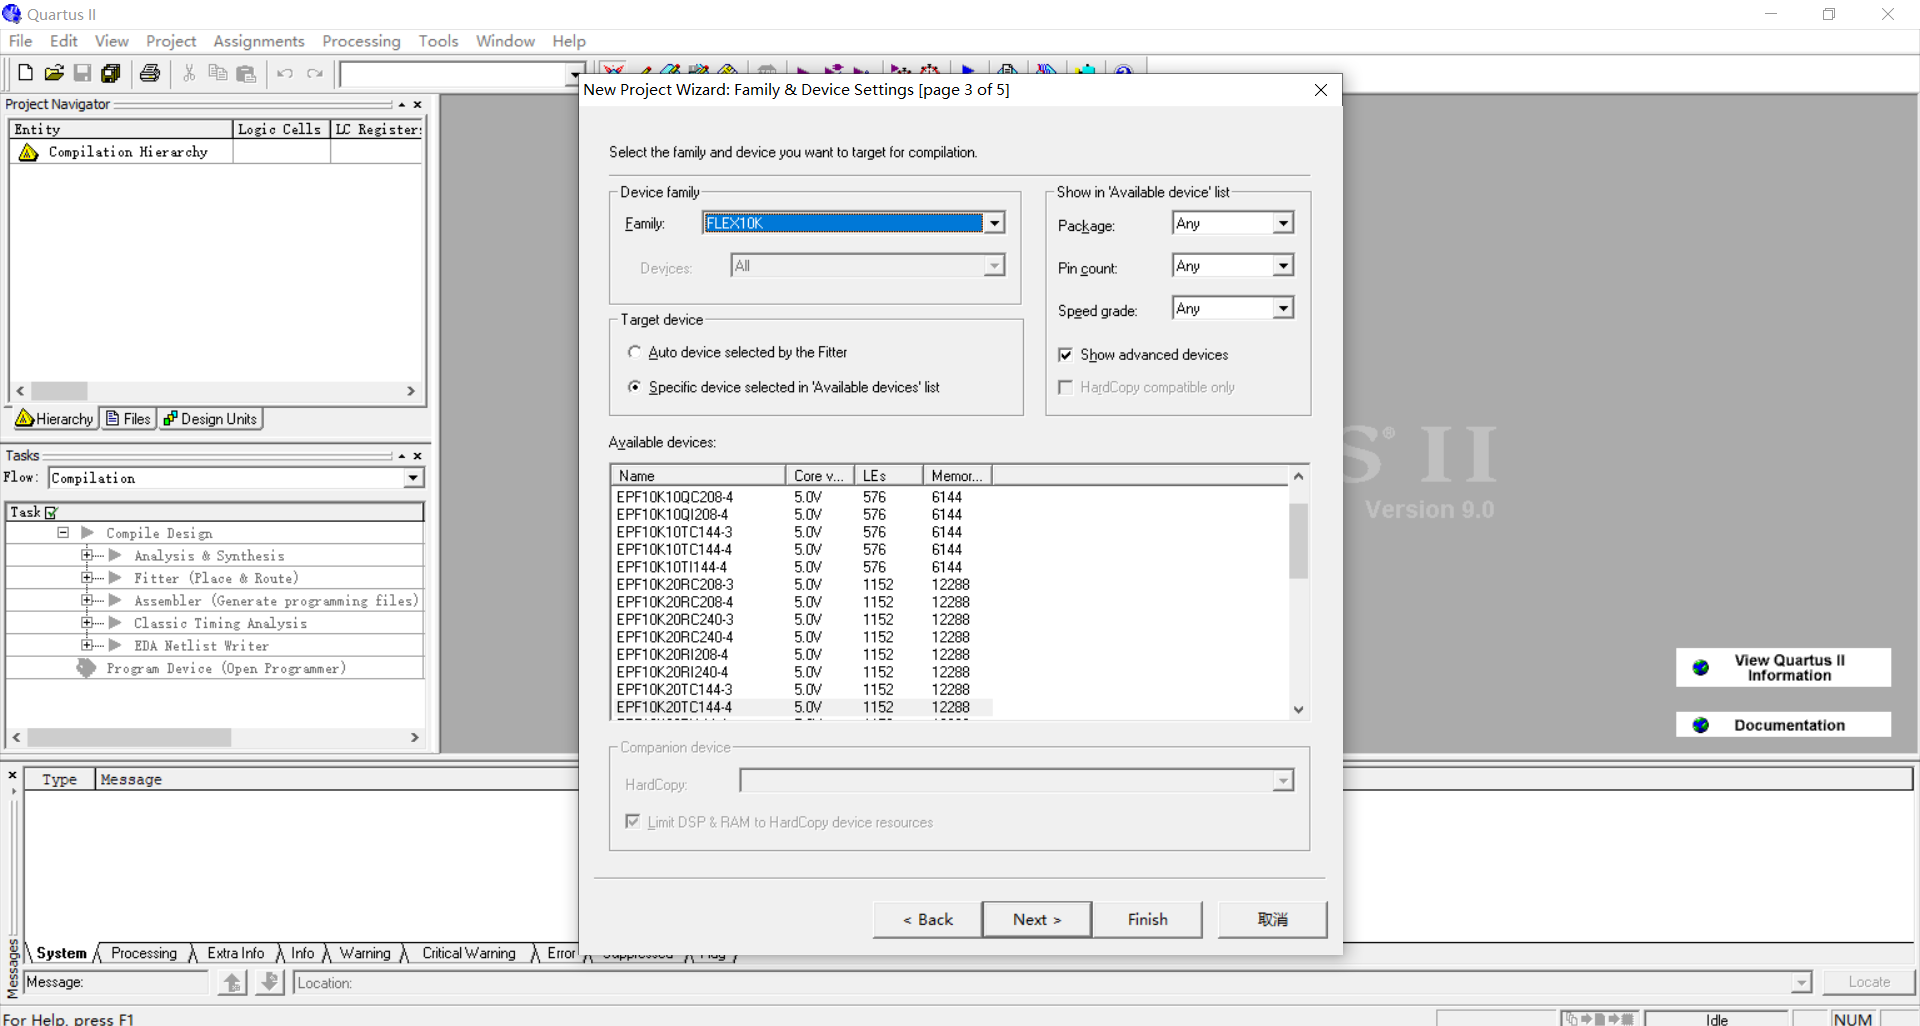Open the Package dropdown
This screenshot has height=1026, width=1920.
click(x=1283, y=223)
